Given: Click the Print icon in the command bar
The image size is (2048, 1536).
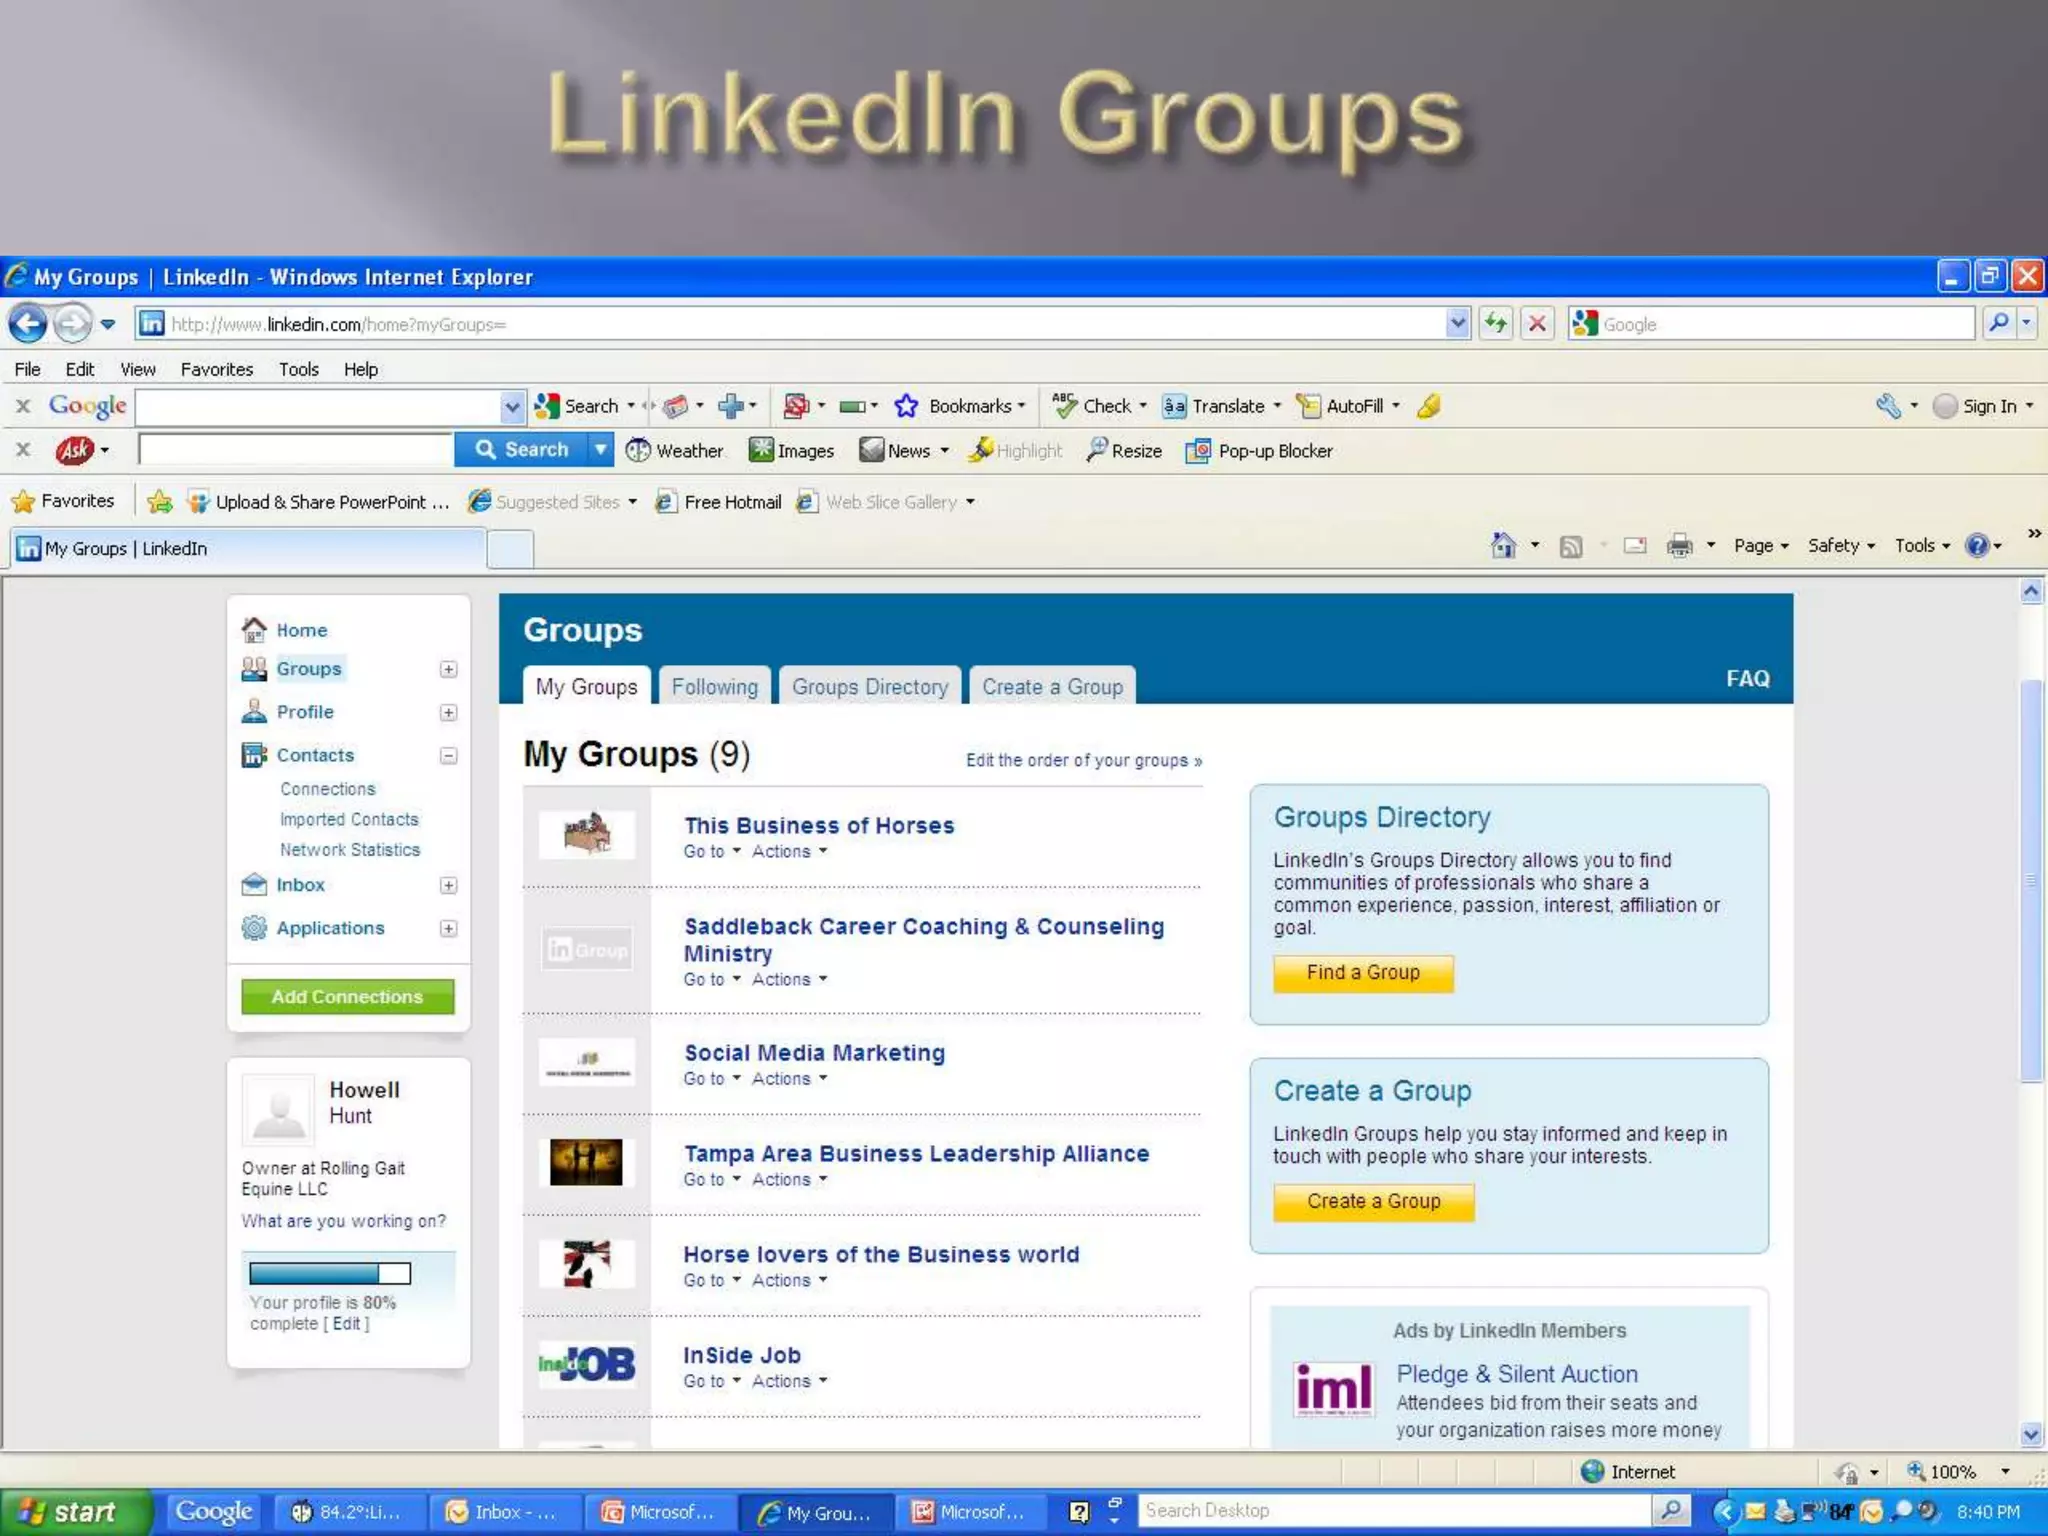Looking at the screenshot, I should 1679,545.
